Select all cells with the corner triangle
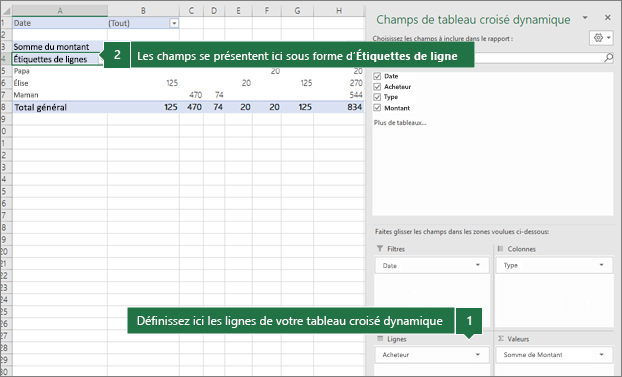622x377 pixels. pyautogui.click(x=6, y=11)
